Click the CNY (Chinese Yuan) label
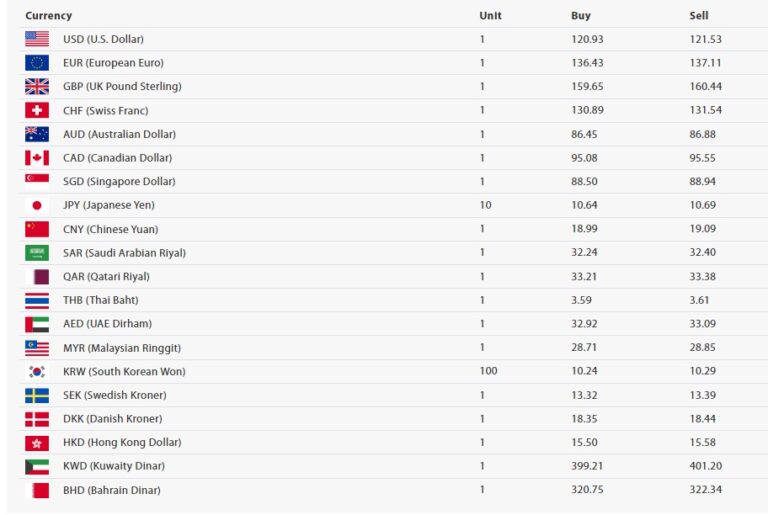This screenshot has height=515, width=768. tap(110, 229)
